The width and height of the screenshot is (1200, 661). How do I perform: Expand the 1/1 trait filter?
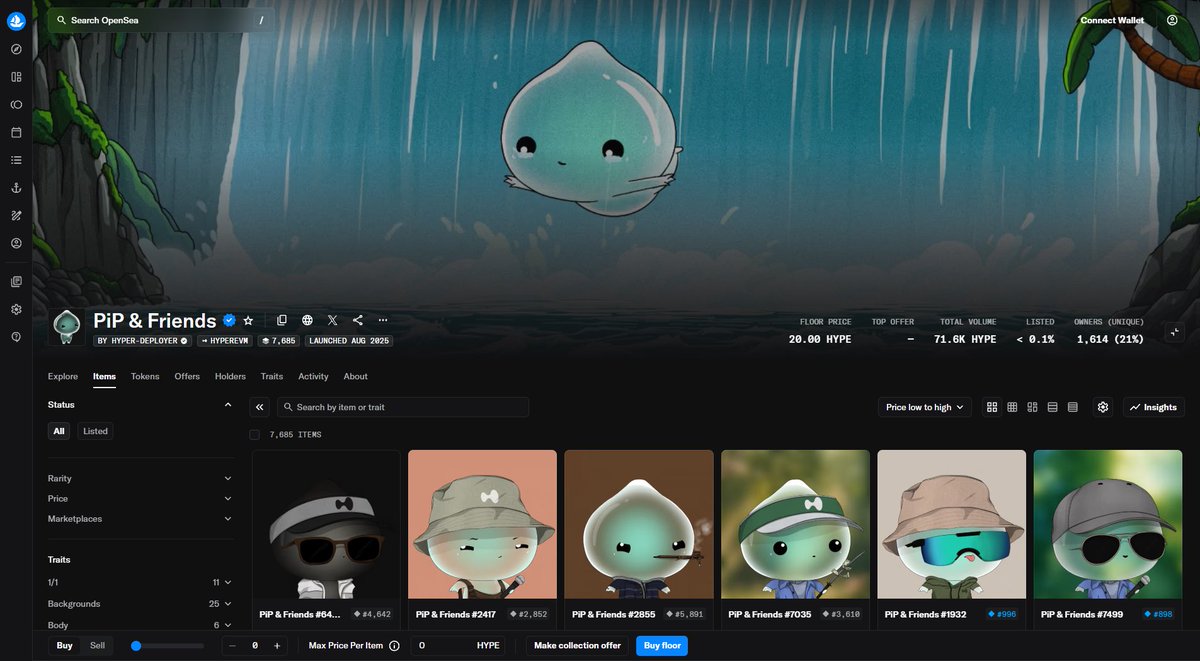point(140,582)
